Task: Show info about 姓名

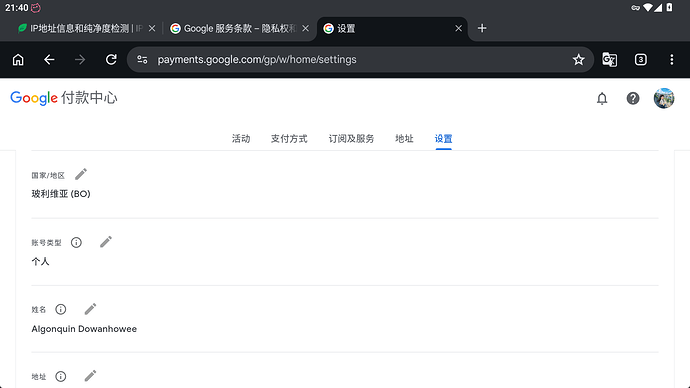Action: point(61,309)
